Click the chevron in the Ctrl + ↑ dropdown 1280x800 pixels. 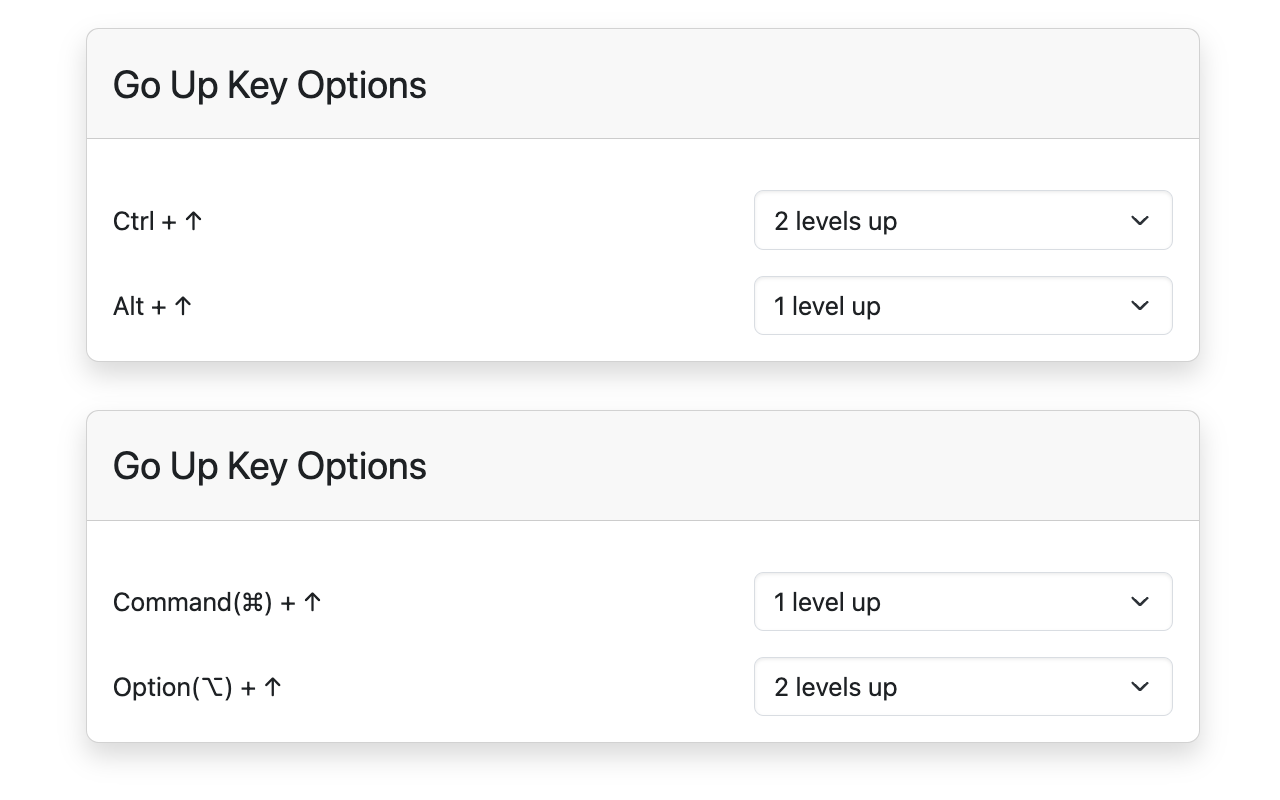point(1140,221)
